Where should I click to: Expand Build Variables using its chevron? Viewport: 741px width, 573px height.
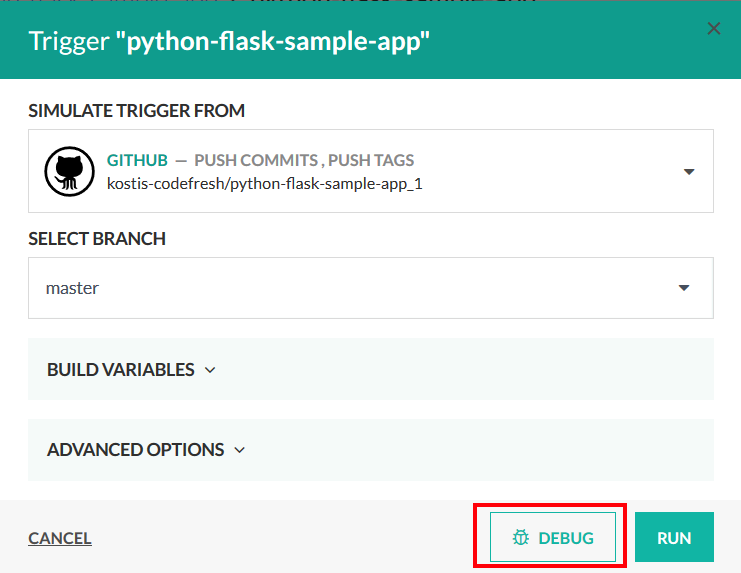210,370
